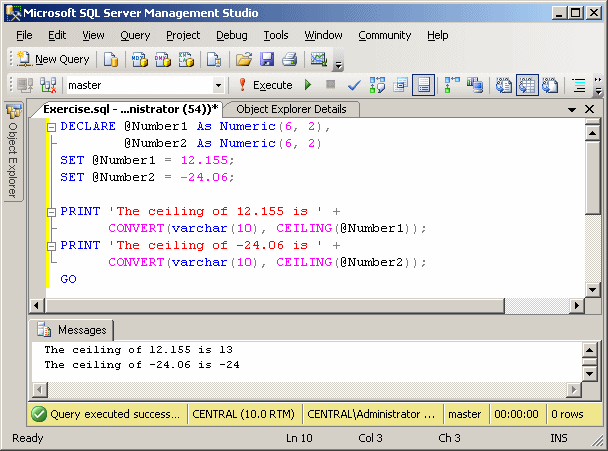Collapse the second PRINT statement block

click(x=52, y=246)
